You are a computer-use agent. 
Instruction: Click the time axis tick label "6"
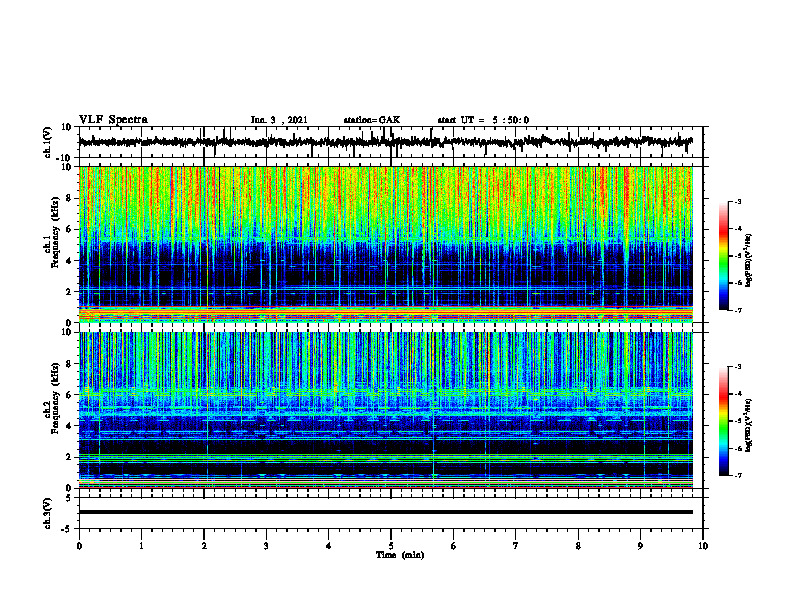(454, 546)
